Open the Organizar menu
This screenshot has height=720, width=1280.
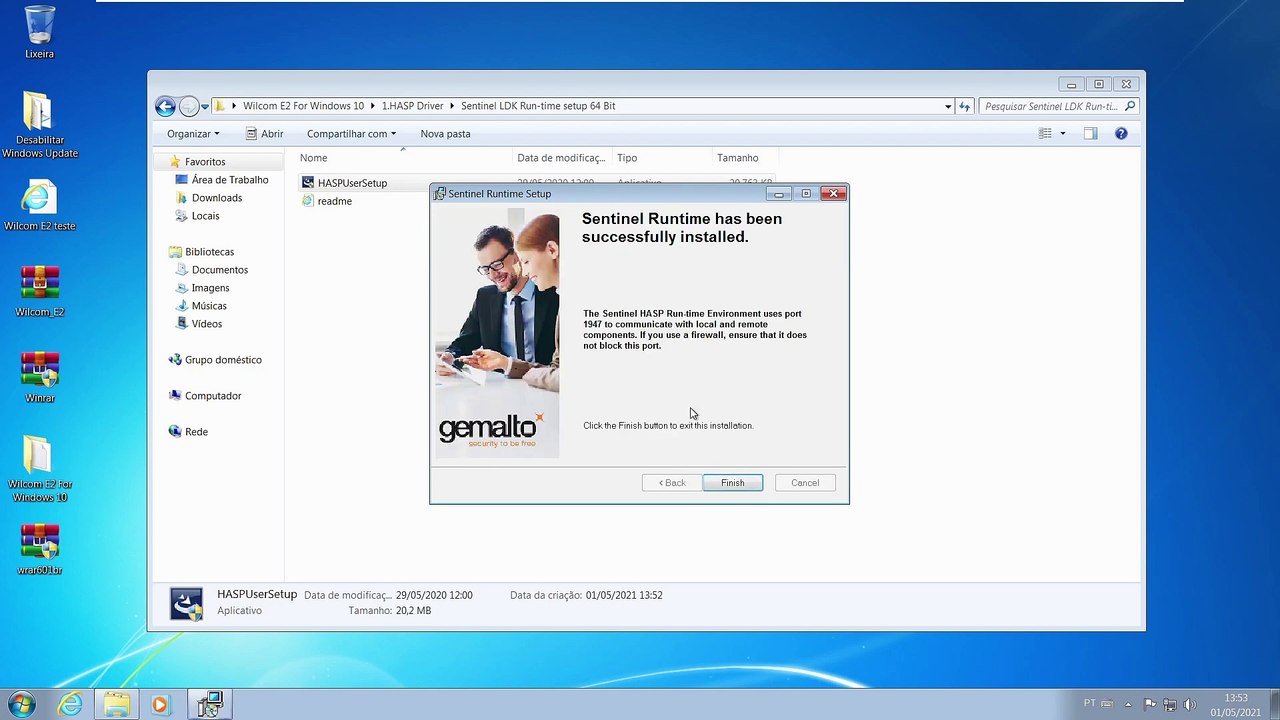193,134
